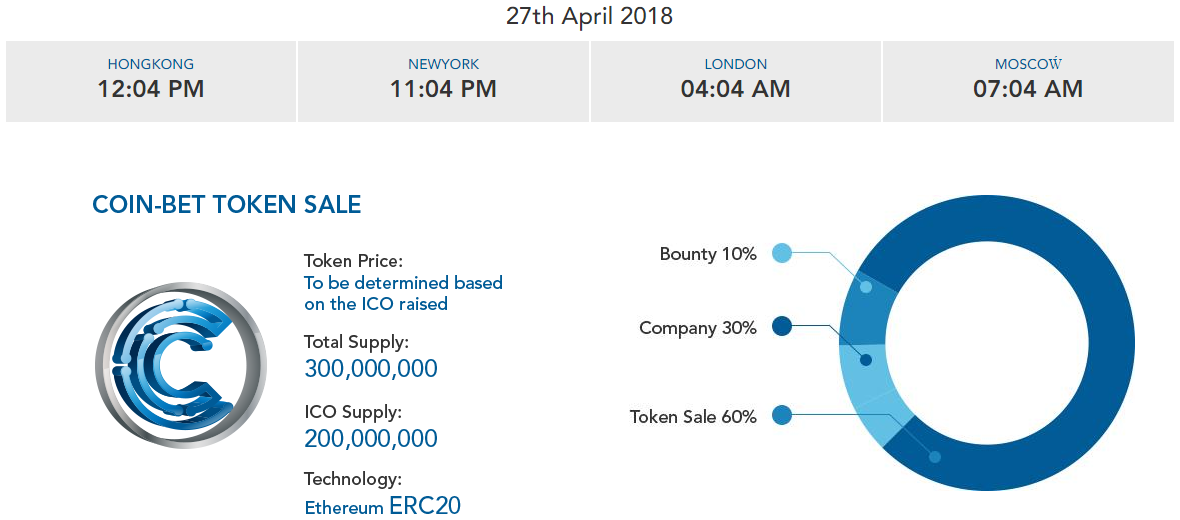Select the Hongkong time zone tile
This screenshot has width=1180, height=520.
pos(151,81)
